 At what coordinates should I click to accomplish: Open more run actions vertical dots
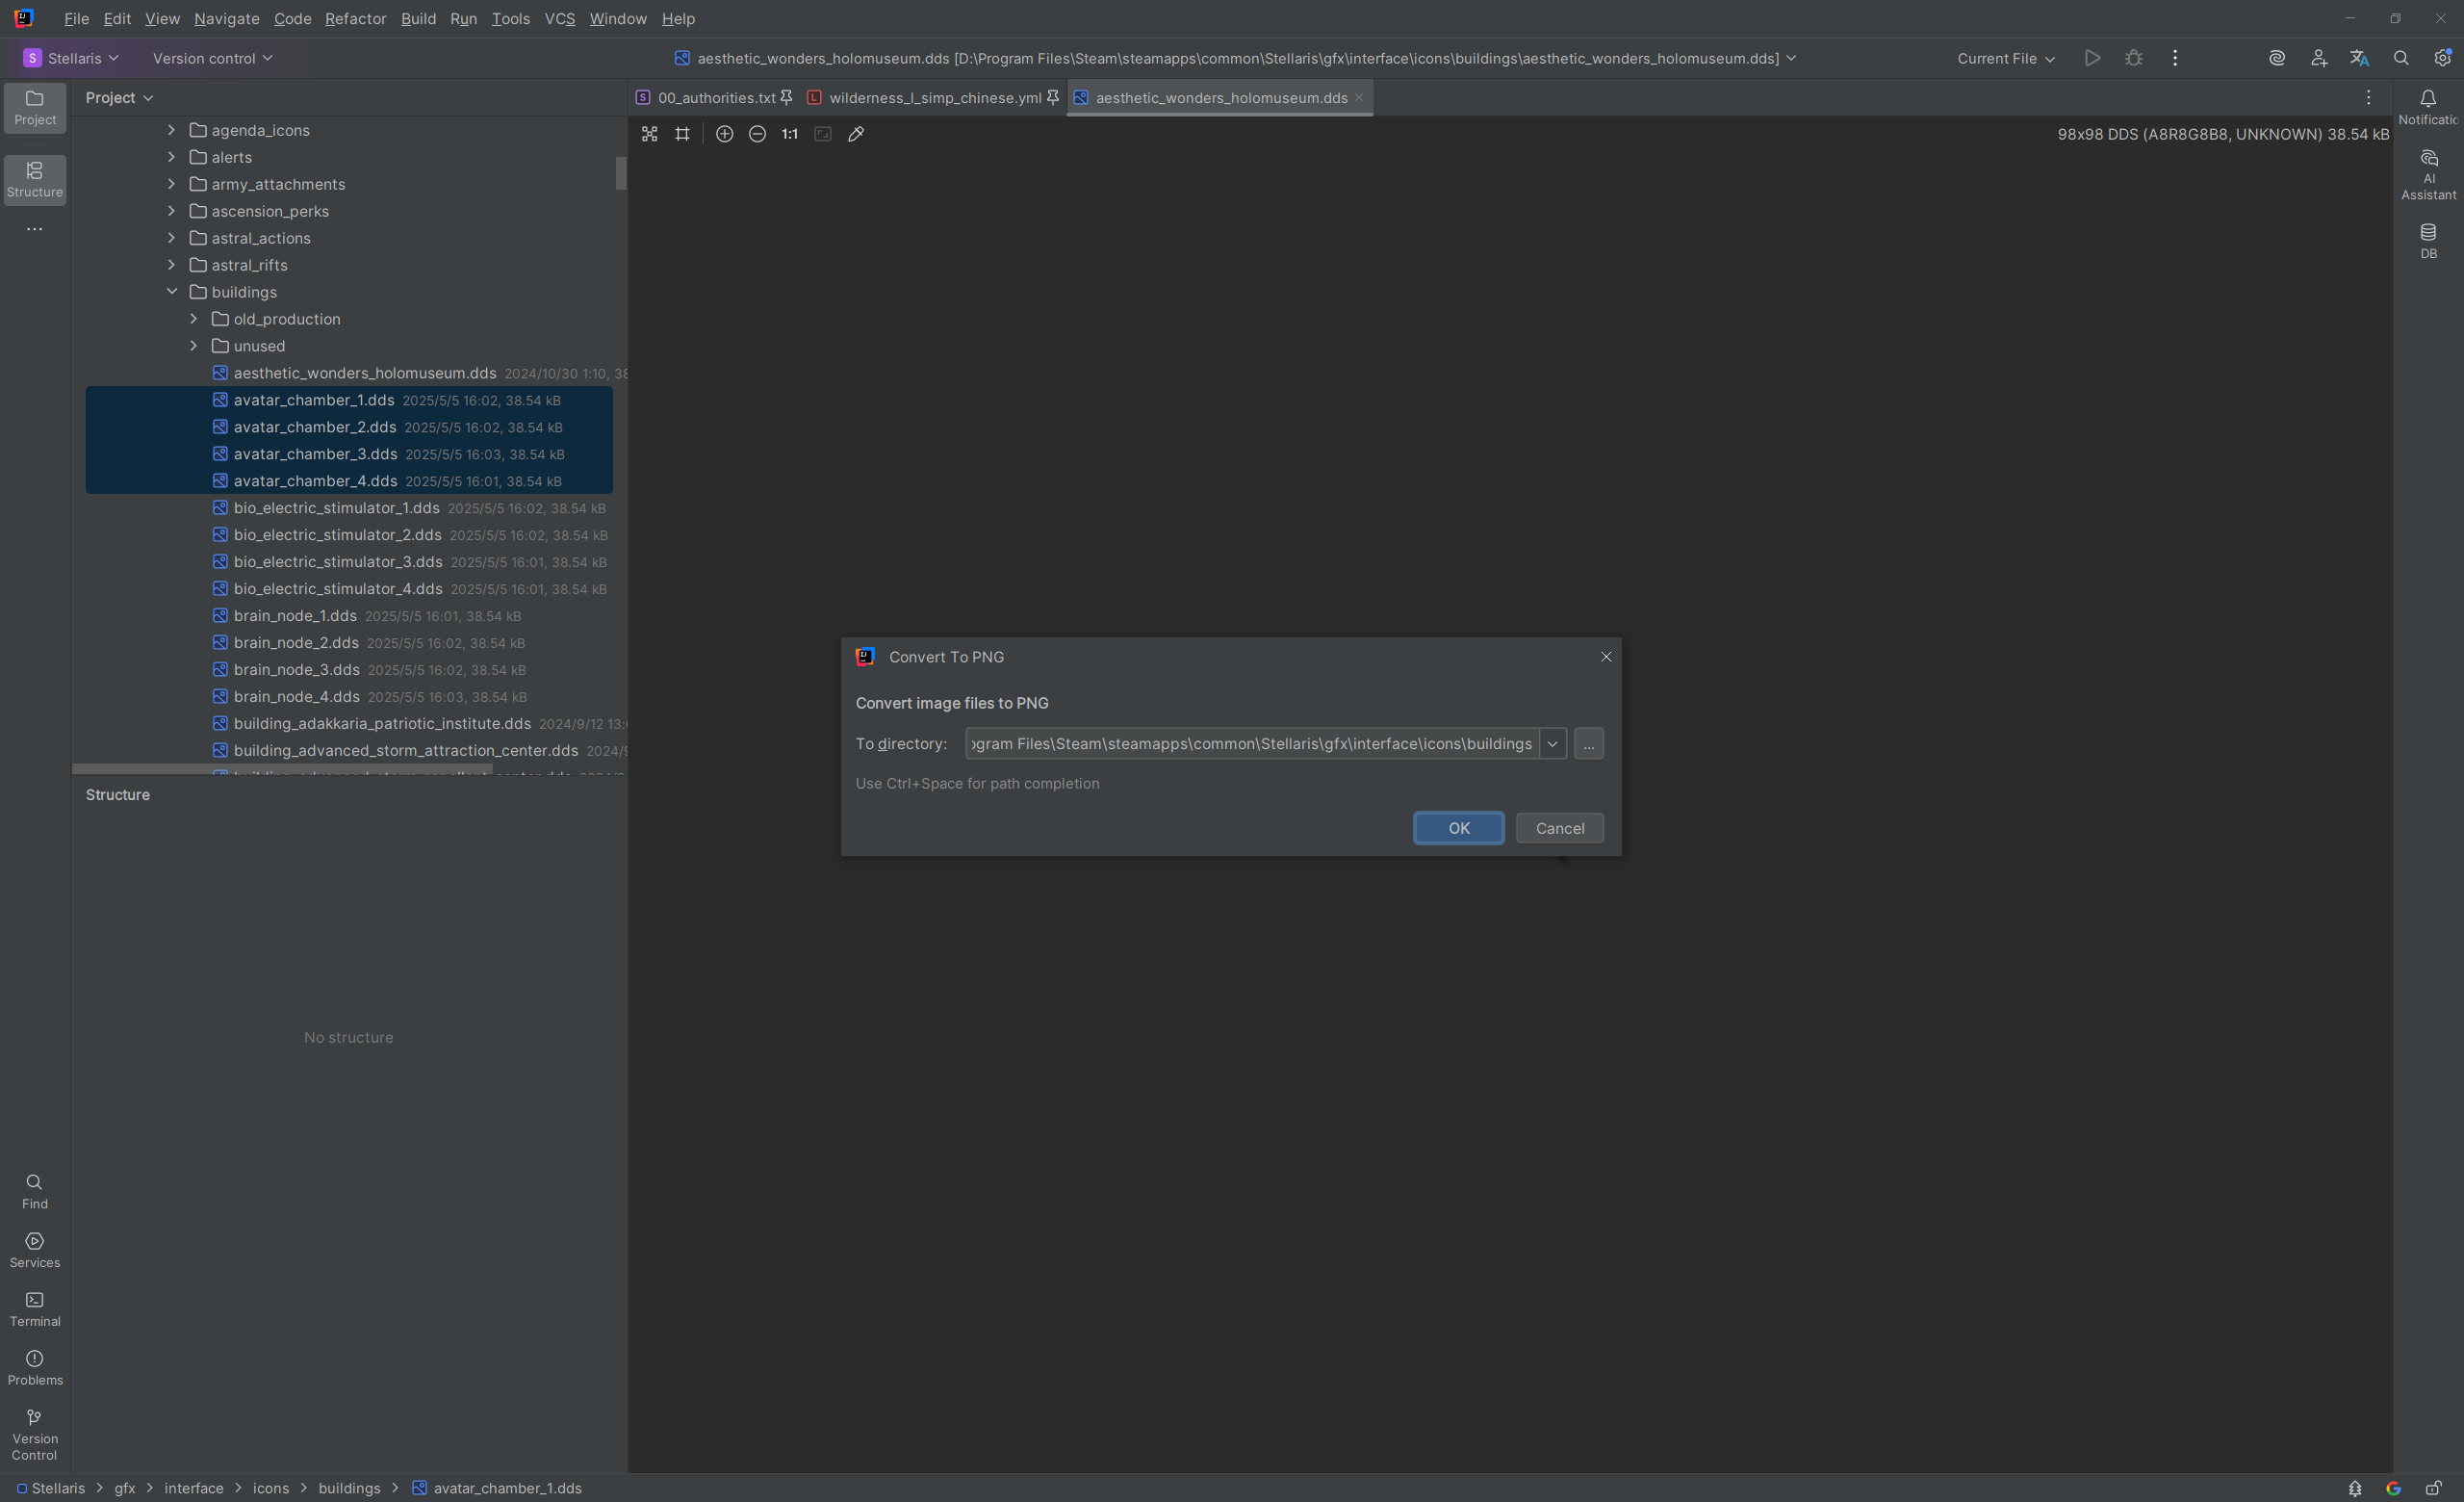(2175, 58)
